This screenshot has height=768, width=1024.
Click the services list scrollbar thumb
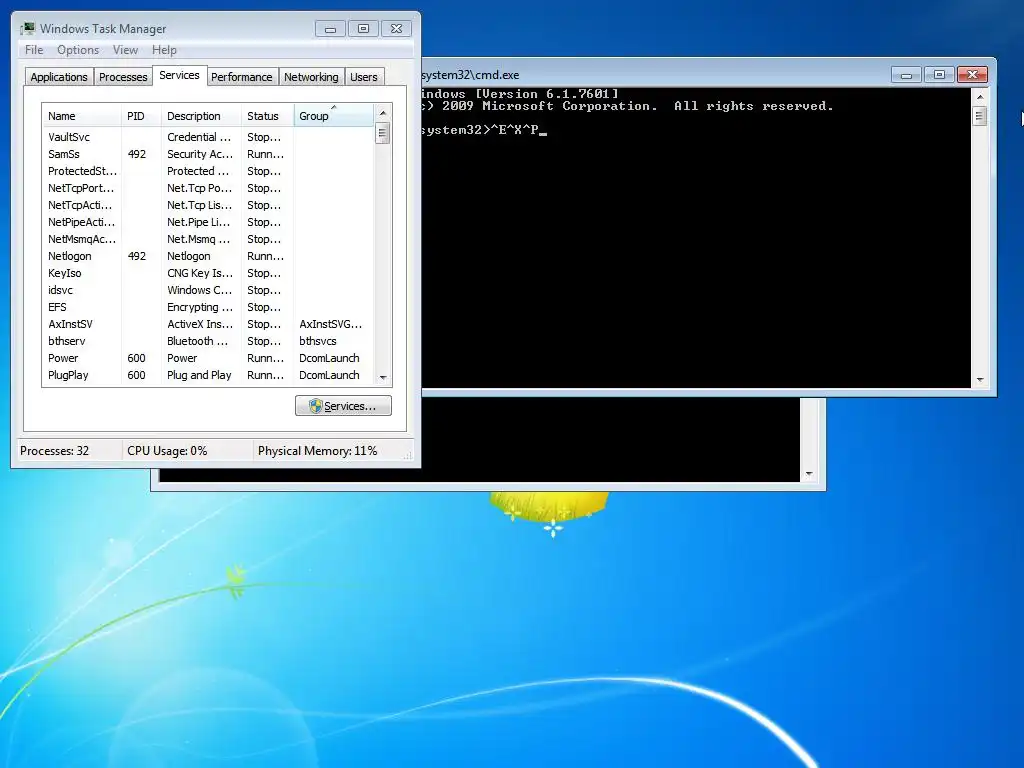383,133
